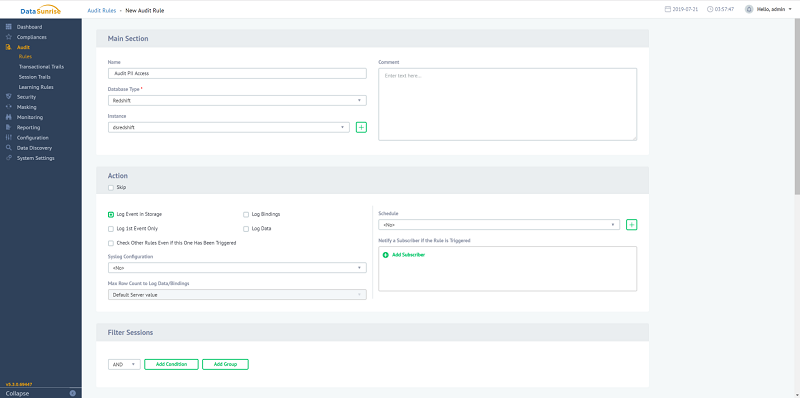Open Max Row Count to Log dropdown

[237, 294]
